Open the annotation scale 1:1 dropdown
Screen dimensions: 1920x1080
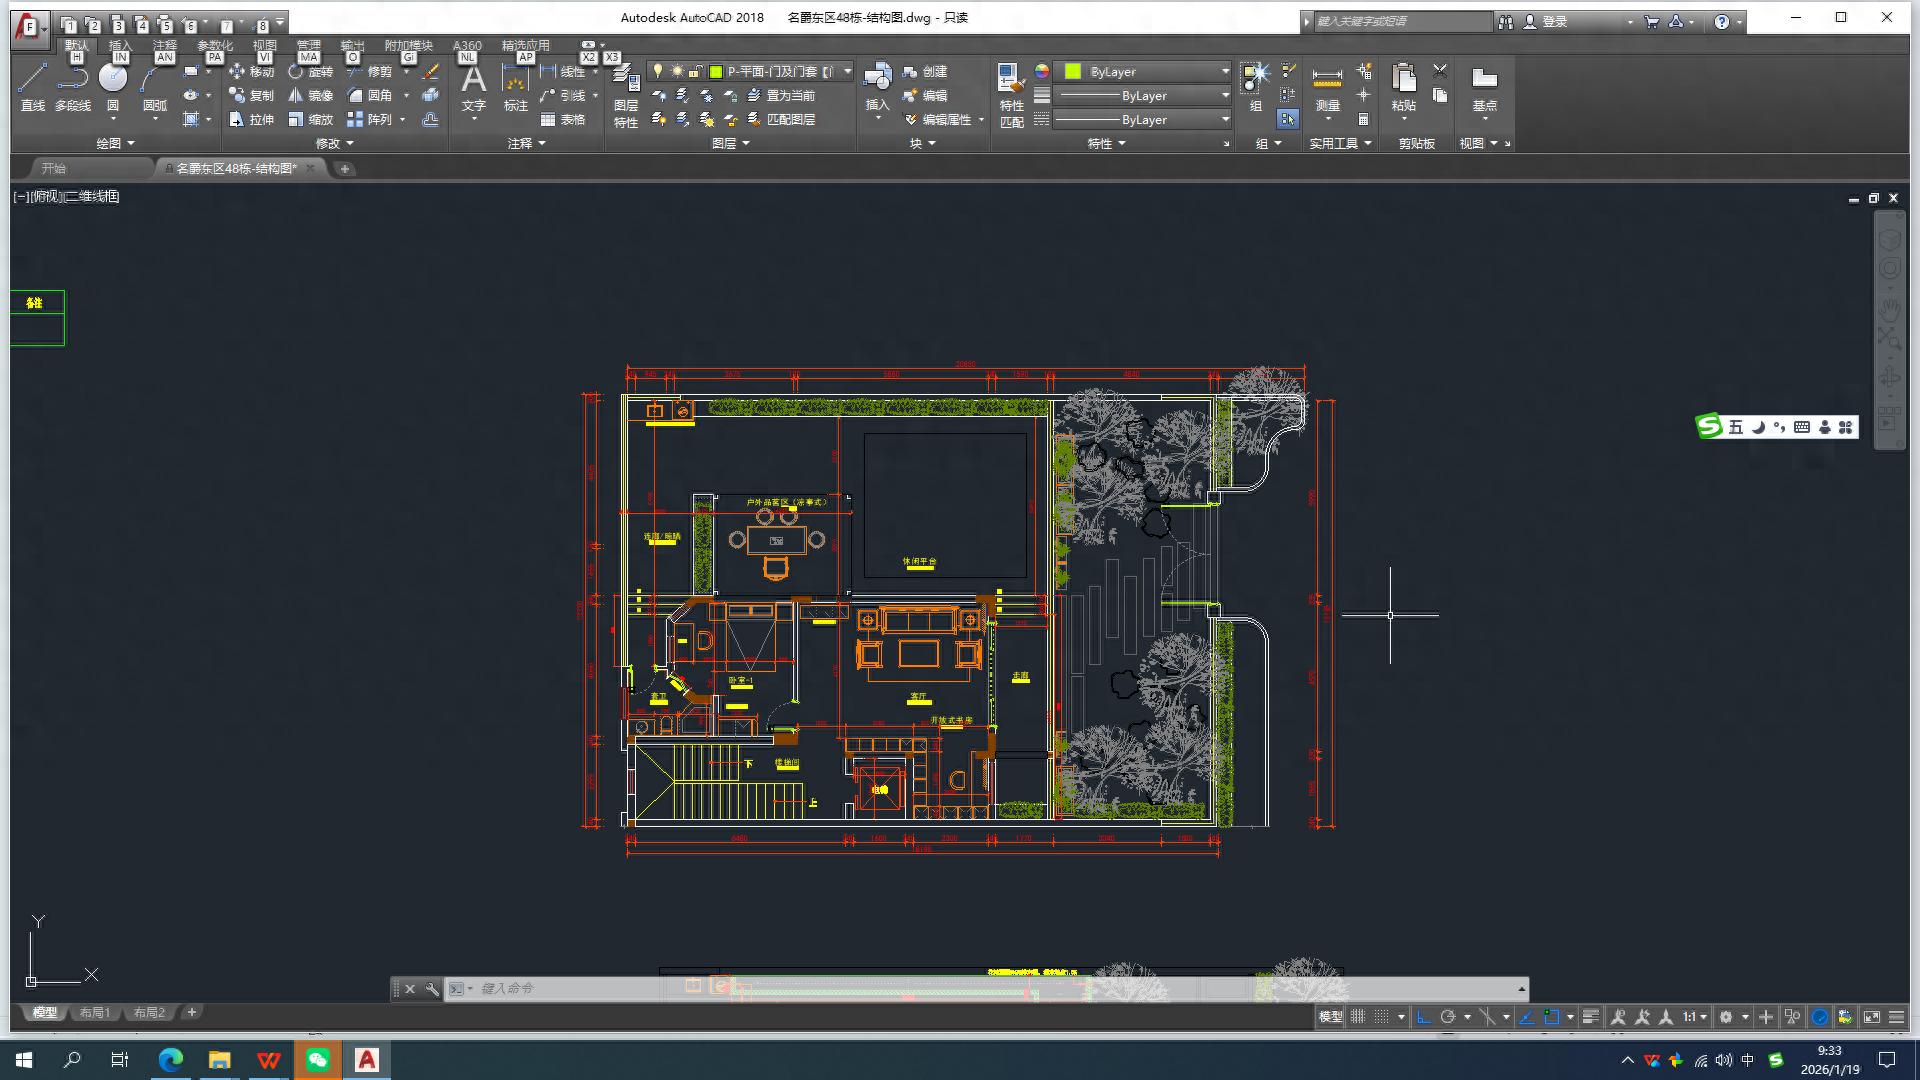click(1693, 1017)
